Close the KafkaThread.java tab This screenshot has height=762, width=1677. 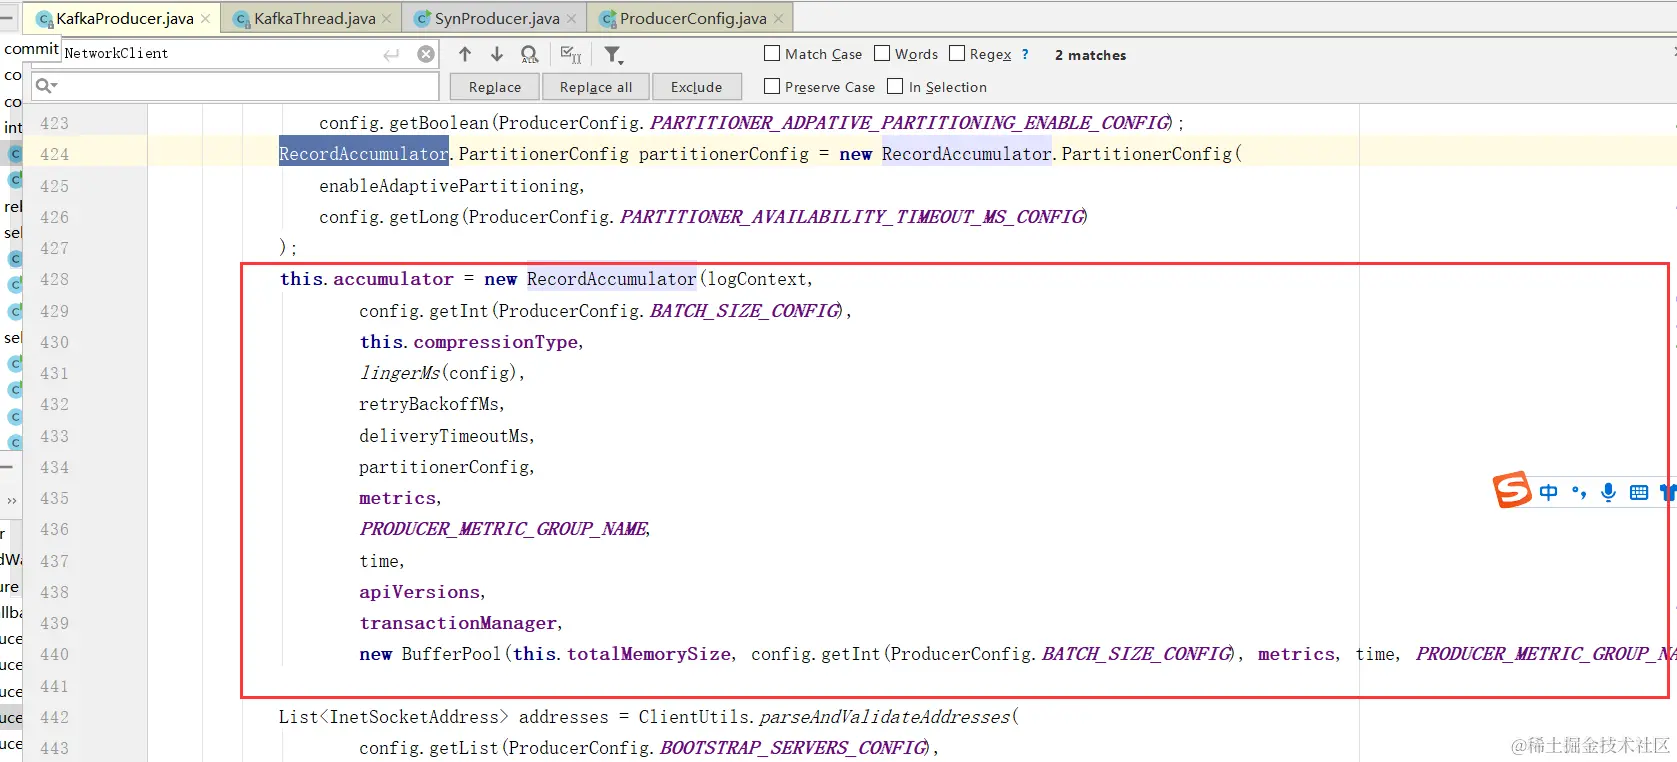click(x=388, y=19)
